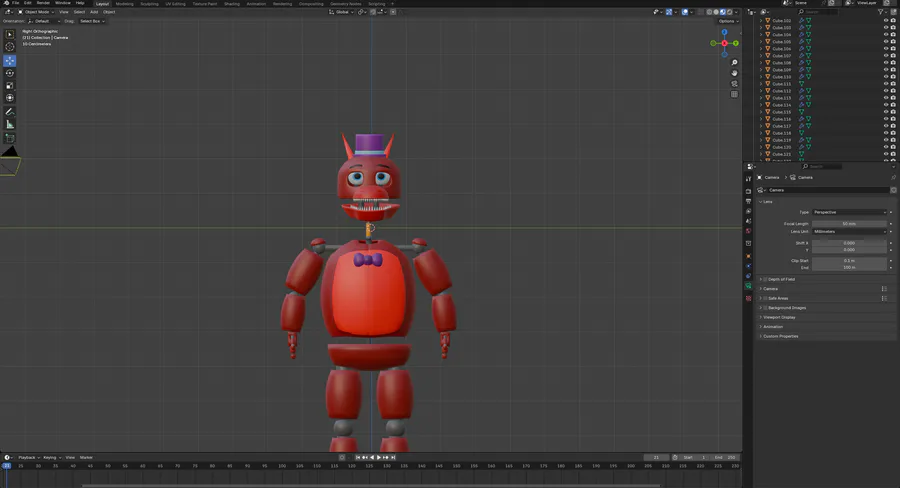Open the Render menu
This screenshot has height=488, width=900.
point(43,3)
